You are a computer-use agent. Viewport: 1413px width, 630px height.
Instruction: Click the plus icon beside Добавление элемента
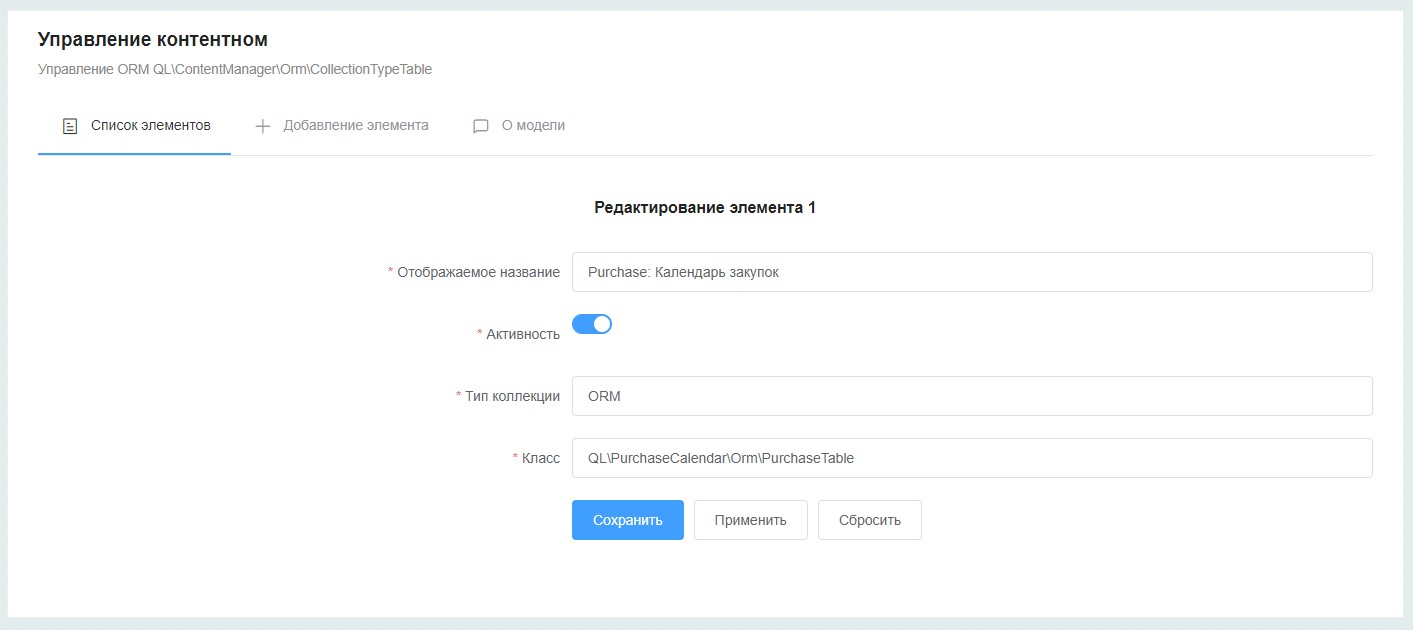tap(263, 126)
